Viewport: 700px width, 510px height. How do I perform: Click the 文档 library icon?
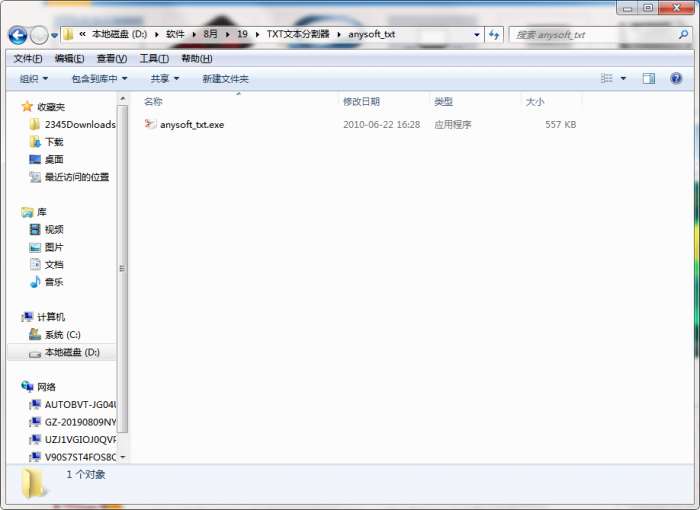click(35, 264)
